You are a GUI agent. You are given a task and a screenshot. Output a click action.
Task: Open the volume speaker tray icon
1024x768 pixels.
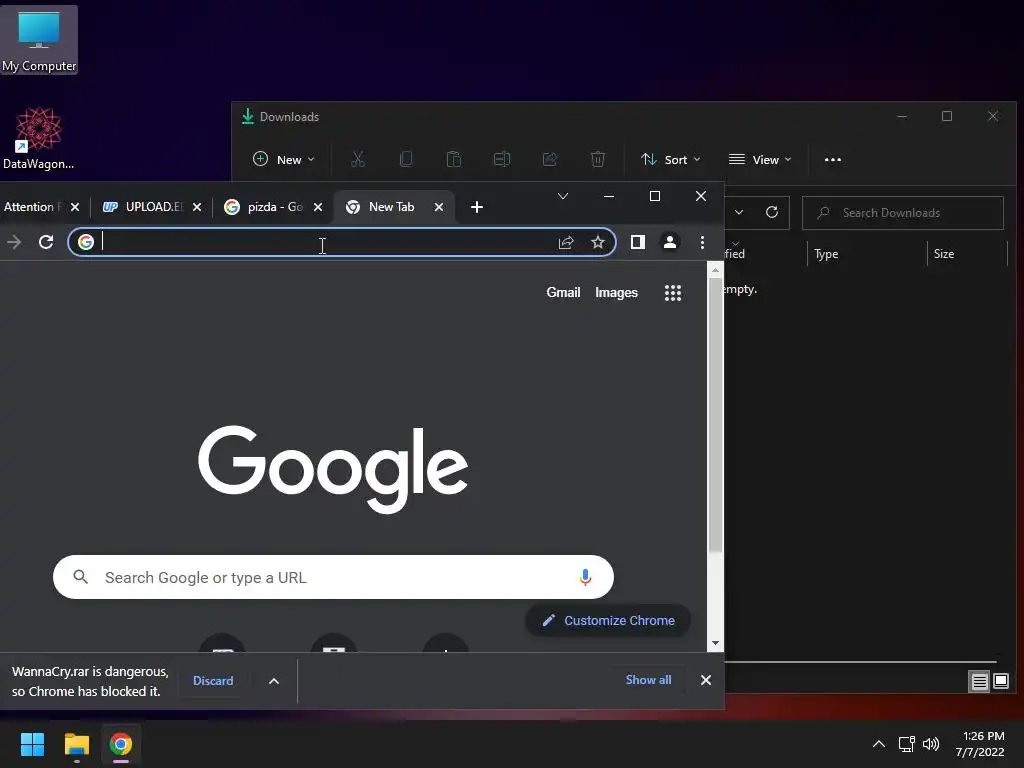931,744
